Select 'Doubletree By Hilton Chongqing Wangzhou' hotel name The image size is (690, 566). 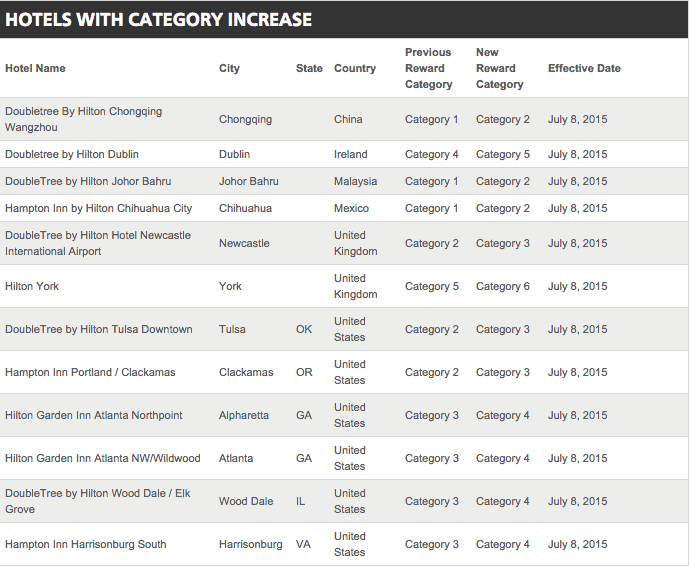tap(84, 119)
